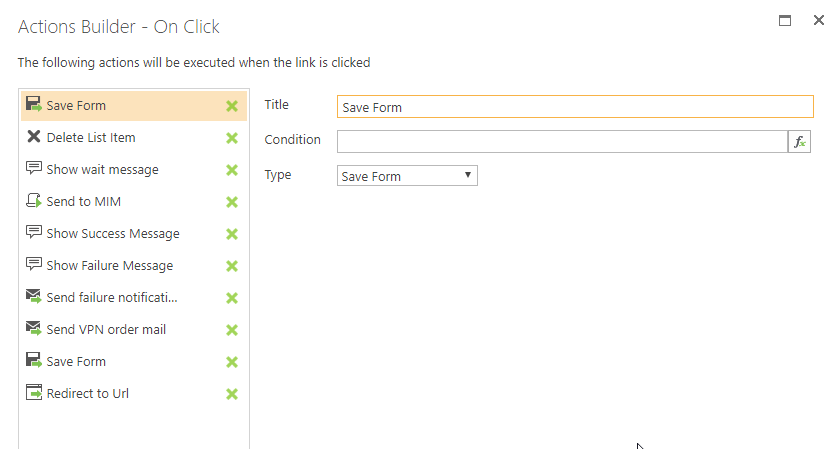This screenshot has height=449, width=839.
Task: Select the Show Failure Message action
Action: [109, 266]
